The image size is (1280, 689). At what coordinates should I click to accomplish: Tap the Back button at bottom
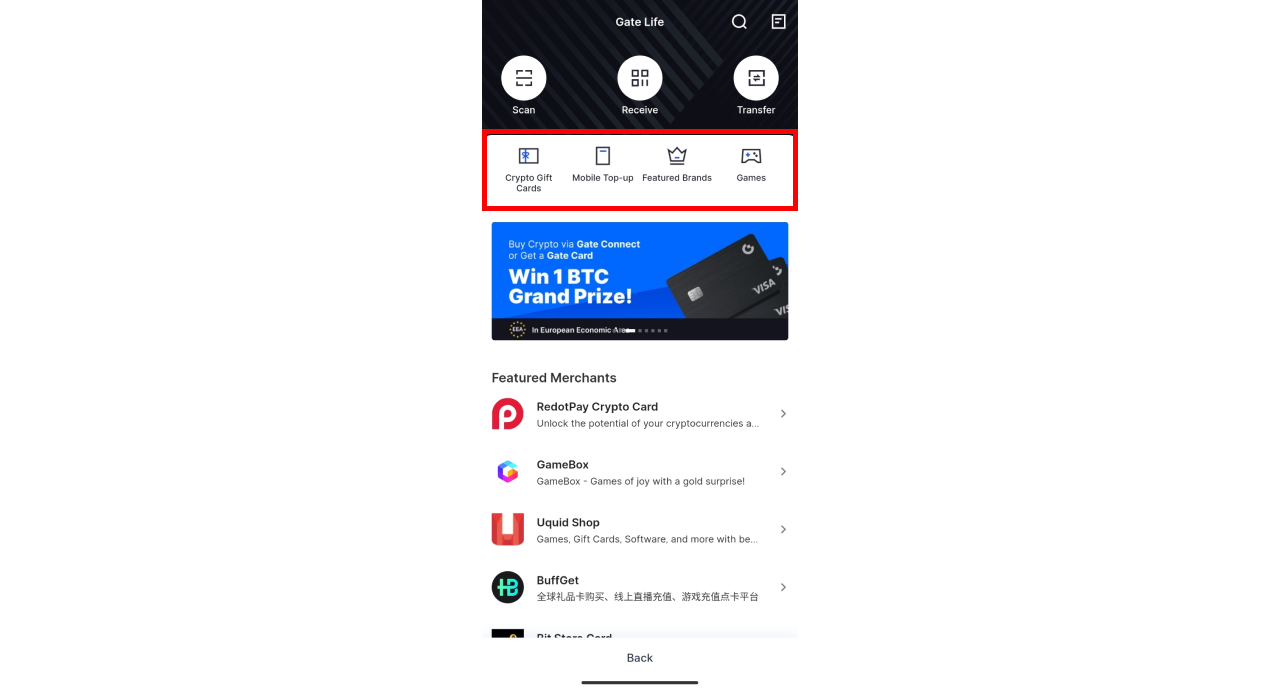point(640,658)
